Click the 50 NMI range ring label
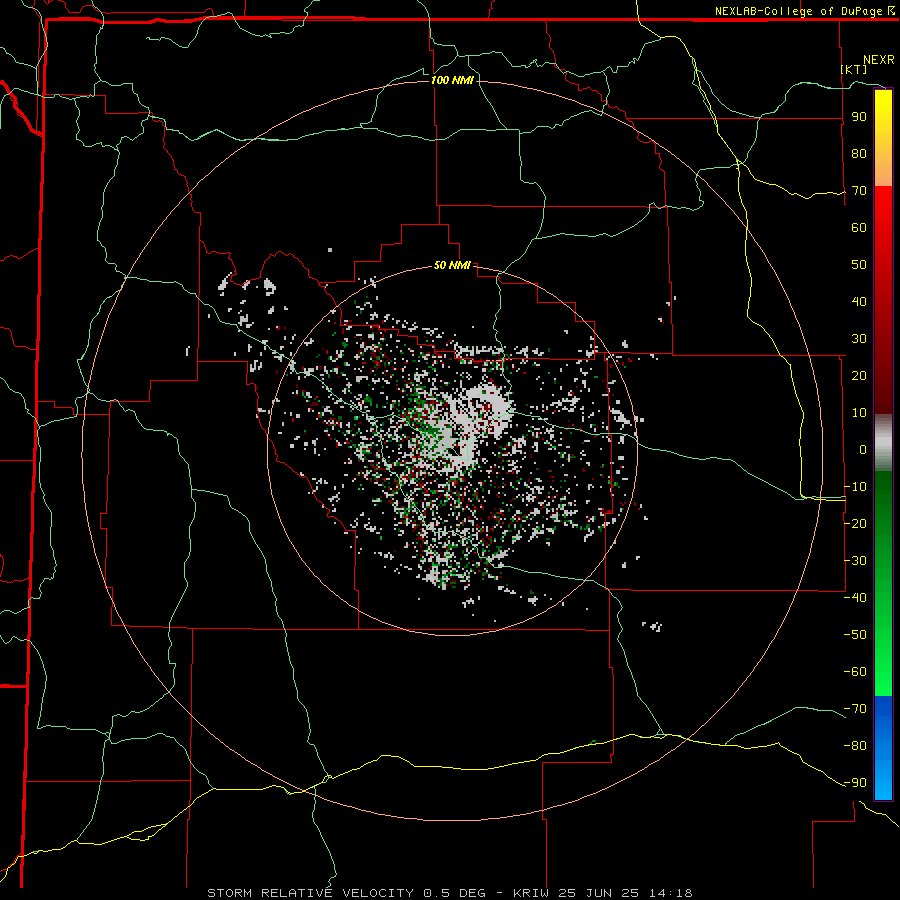Image resolution: width=900 pixels, height=900 pixels. click(x=452, y=265)
